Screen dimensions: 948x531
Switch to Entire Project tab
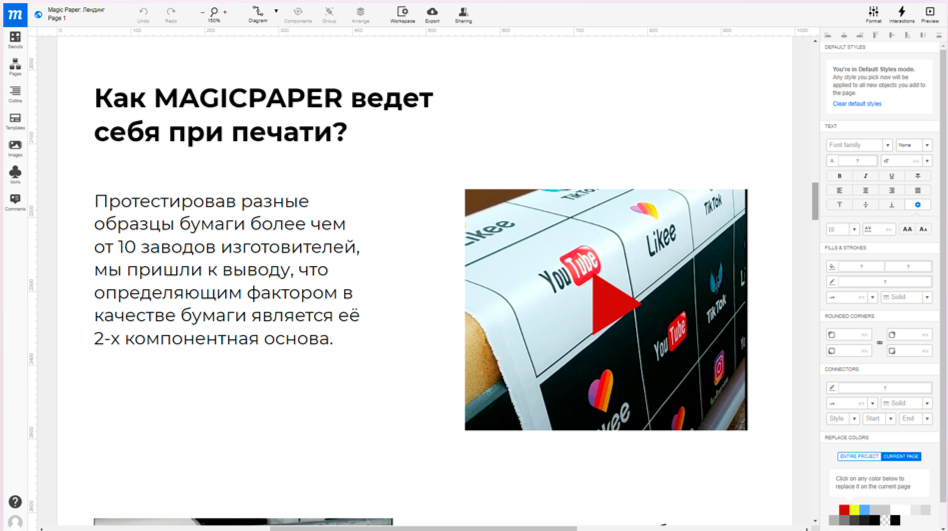pos(858,456)
